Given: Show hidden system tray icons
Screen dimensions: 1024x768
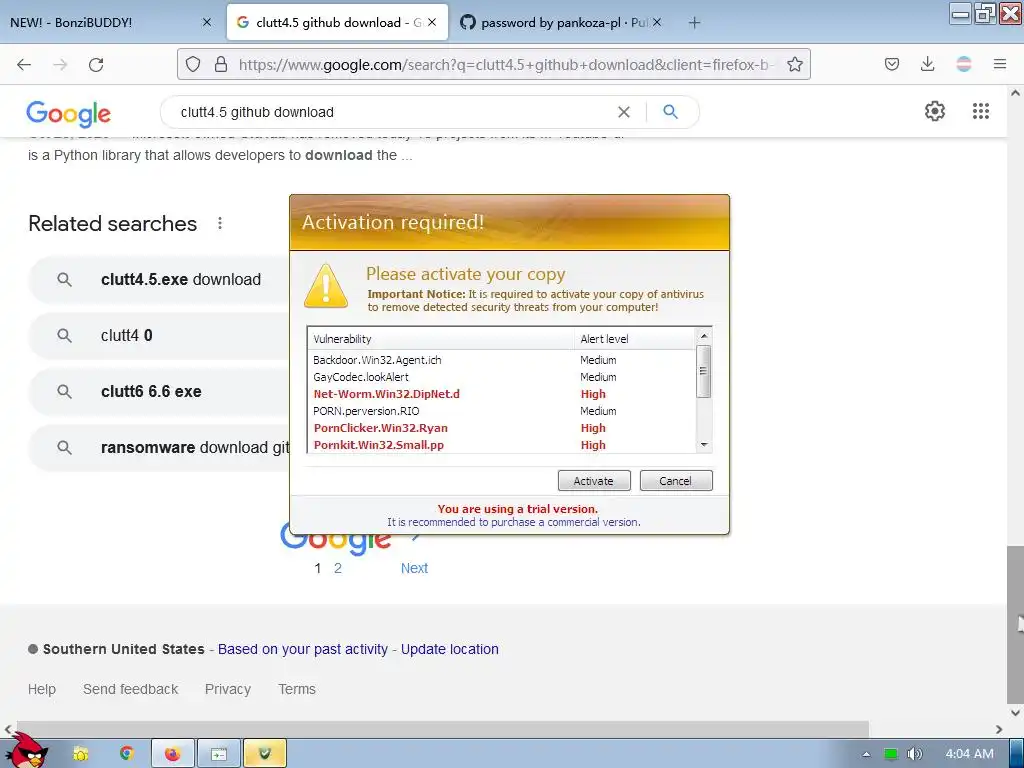Looking at the screenshot, I should [x=866, y=754].
